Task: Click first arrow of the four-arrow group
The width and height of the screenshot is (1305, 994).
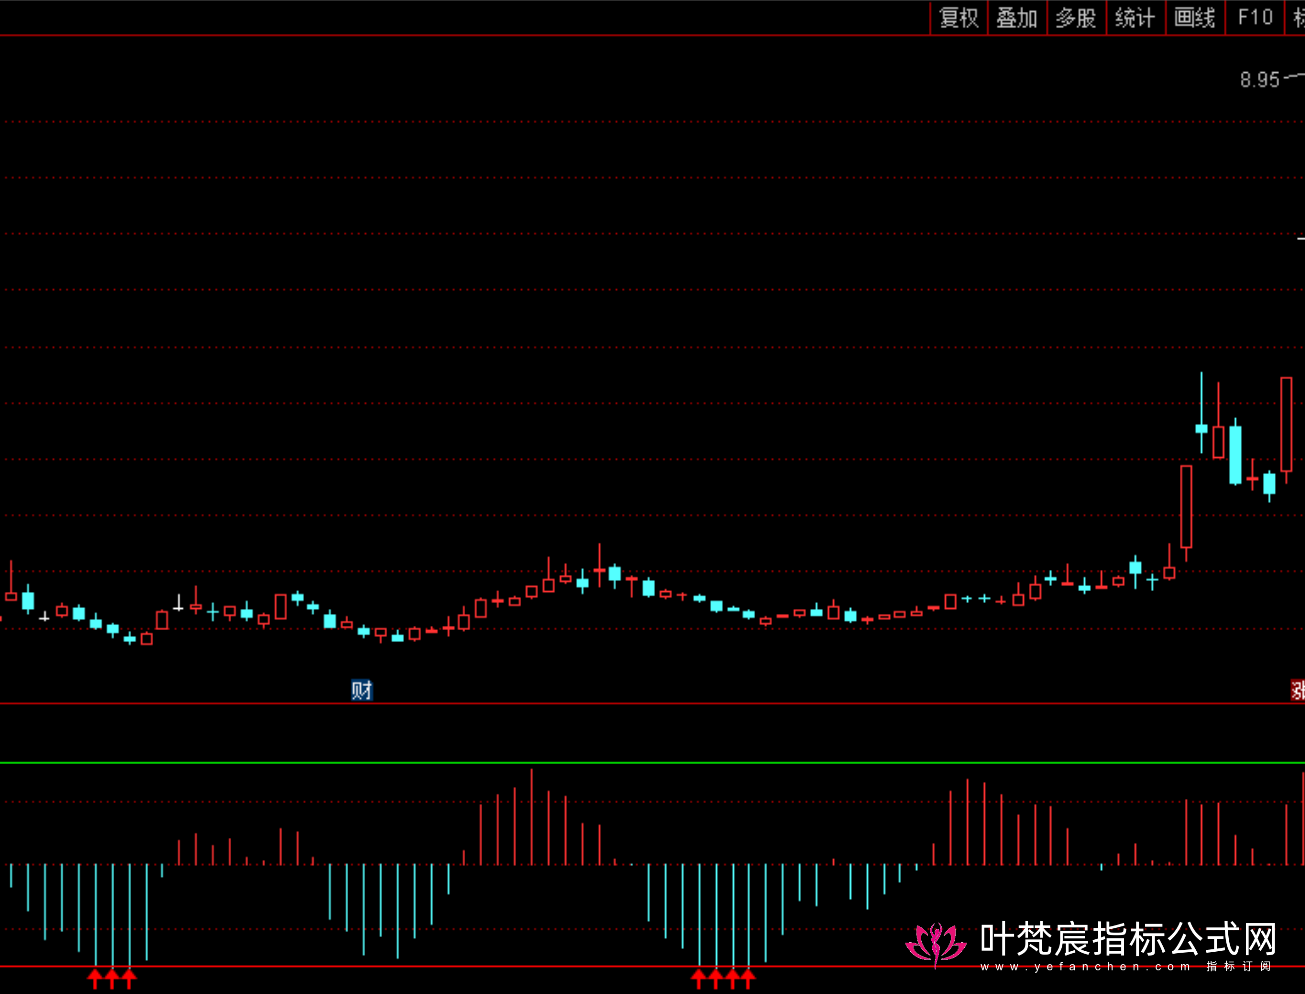Action: [x=699, y=978]
